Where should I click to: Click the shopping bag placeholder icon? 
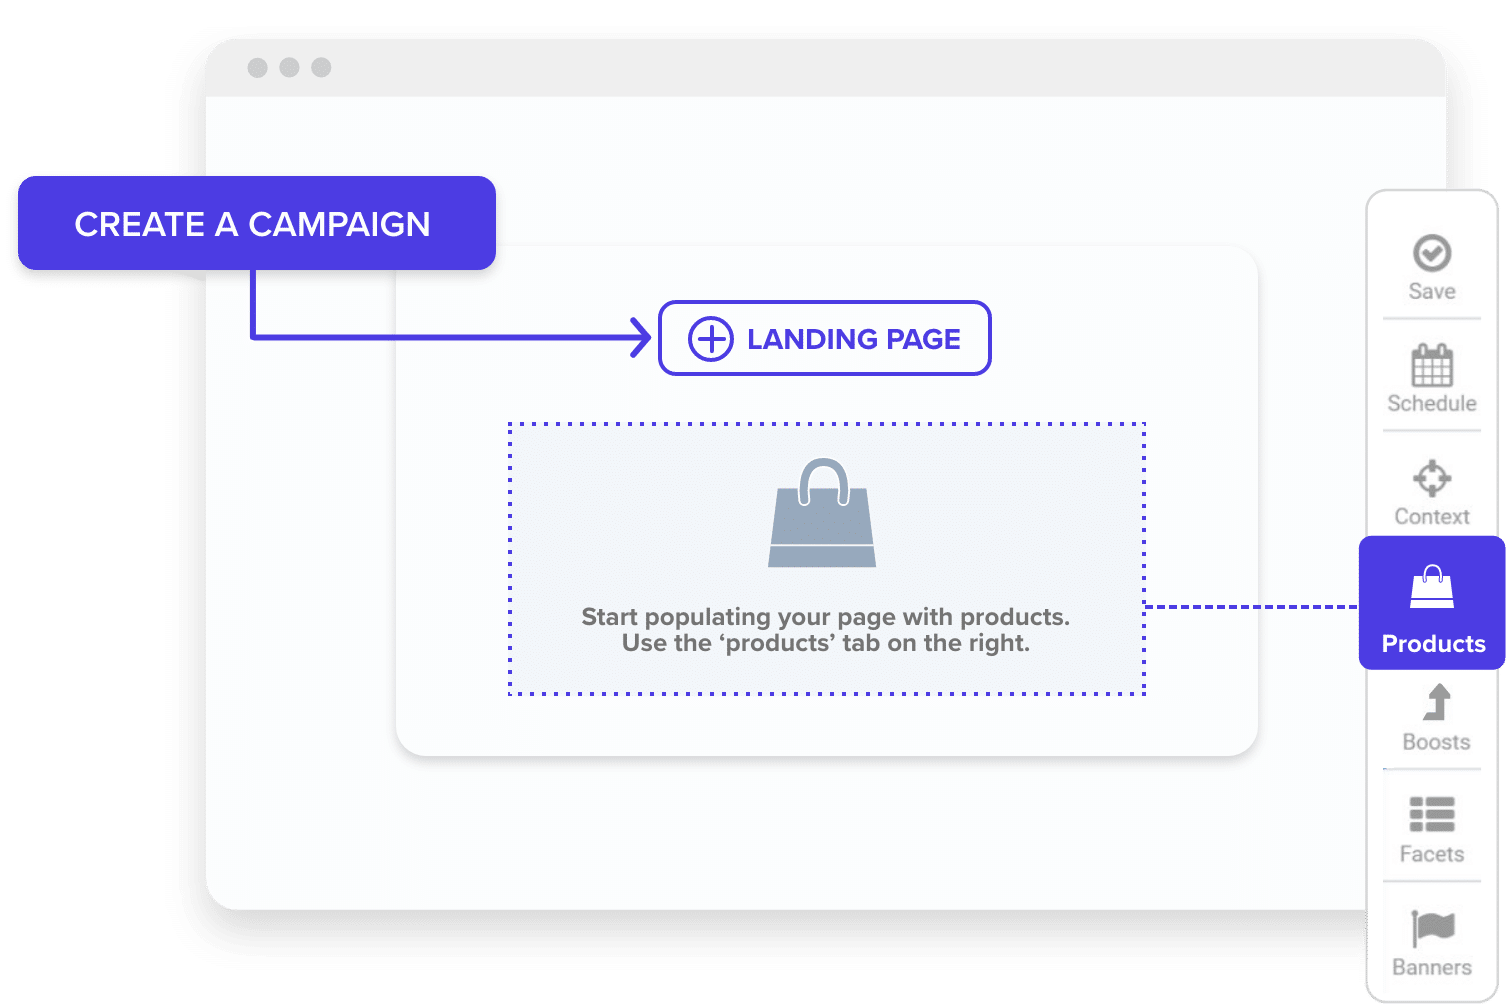pyautogui.click(x=822, y=513)
